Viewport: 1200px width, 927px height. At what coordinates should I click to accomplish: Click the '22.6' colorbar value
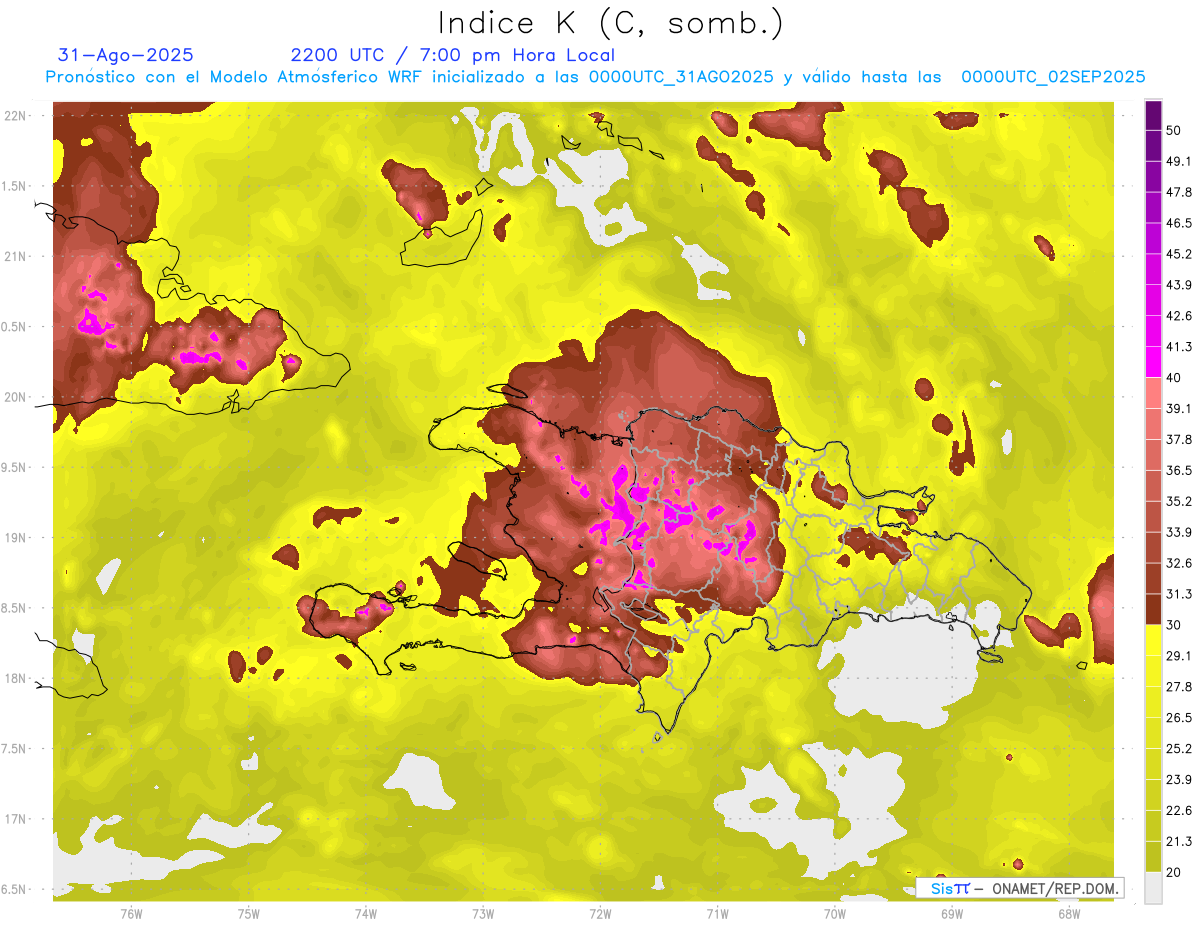(1178, 810)
